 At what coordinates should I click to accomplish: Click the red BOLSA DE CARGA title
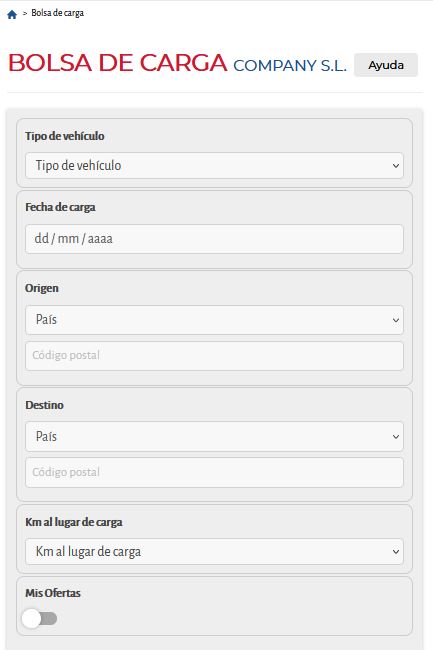pyautogui.click(x=118, y=63)
